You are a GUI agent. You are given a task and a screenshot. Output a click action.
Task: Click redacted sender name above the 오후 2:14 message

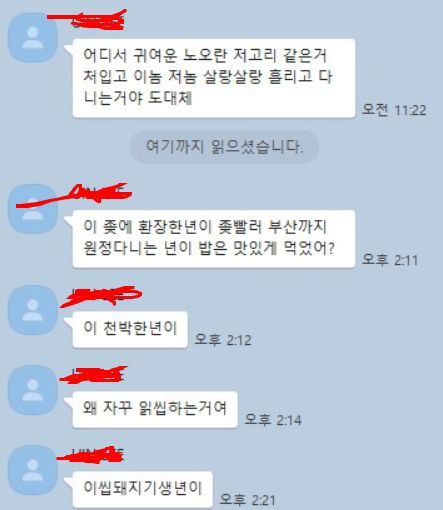pyautogui.click(x=93, y=375)
